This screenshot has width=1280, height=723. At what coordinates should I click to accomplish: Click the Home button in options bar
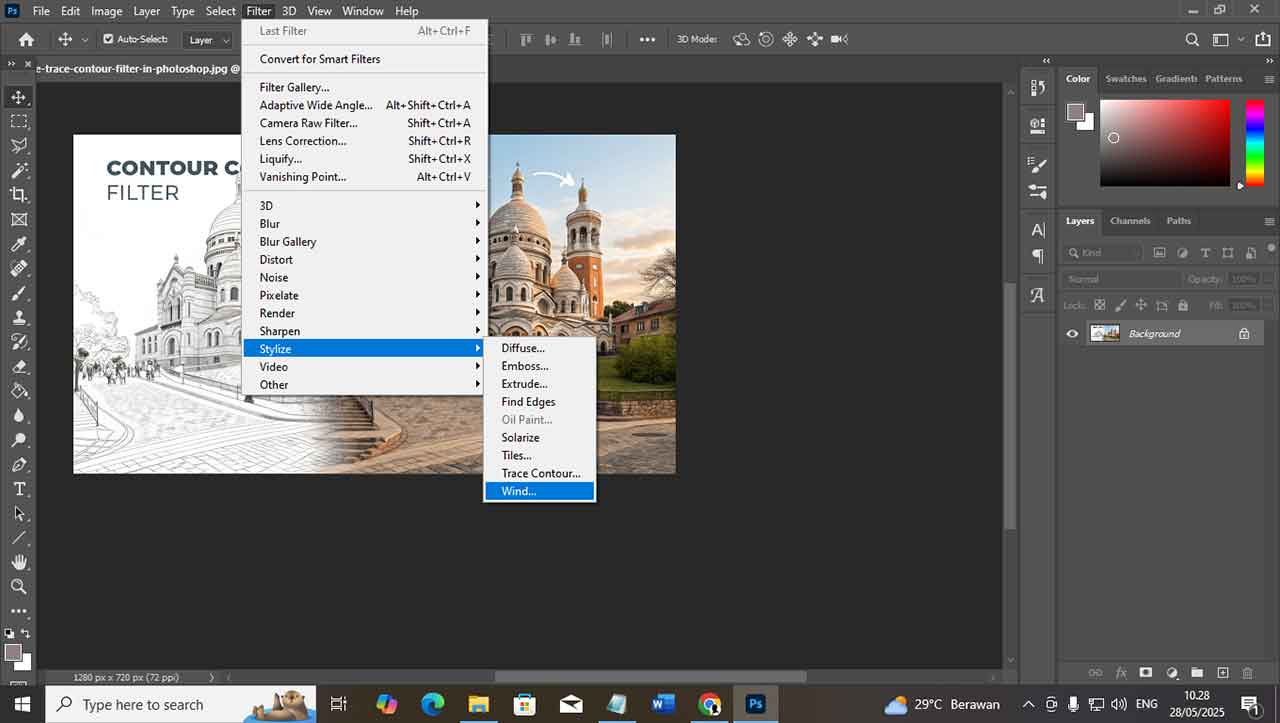(x=26, y=40)
